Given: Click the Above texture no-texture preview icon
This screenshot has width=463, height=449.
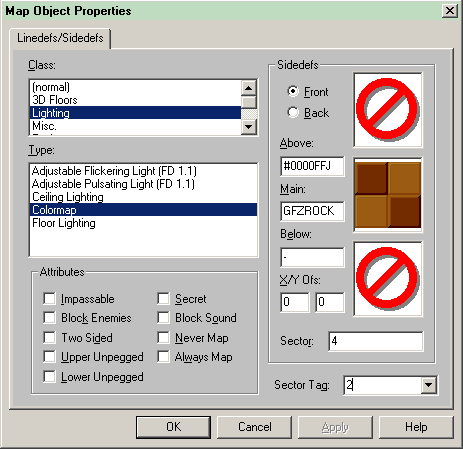Looking at the screenshot, I should pos(388,110).
